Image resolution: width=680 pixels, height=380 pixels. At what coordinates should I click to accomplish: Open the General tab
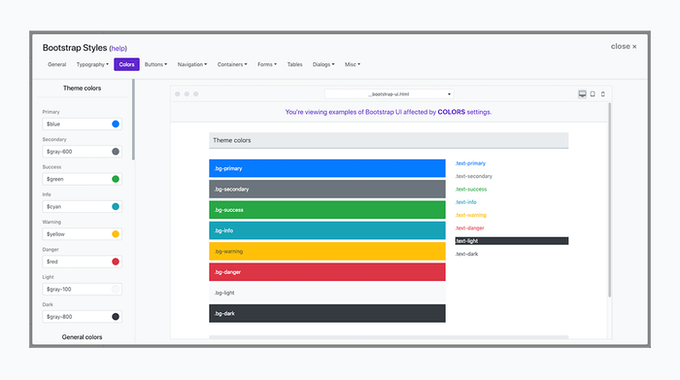point(57,64)
